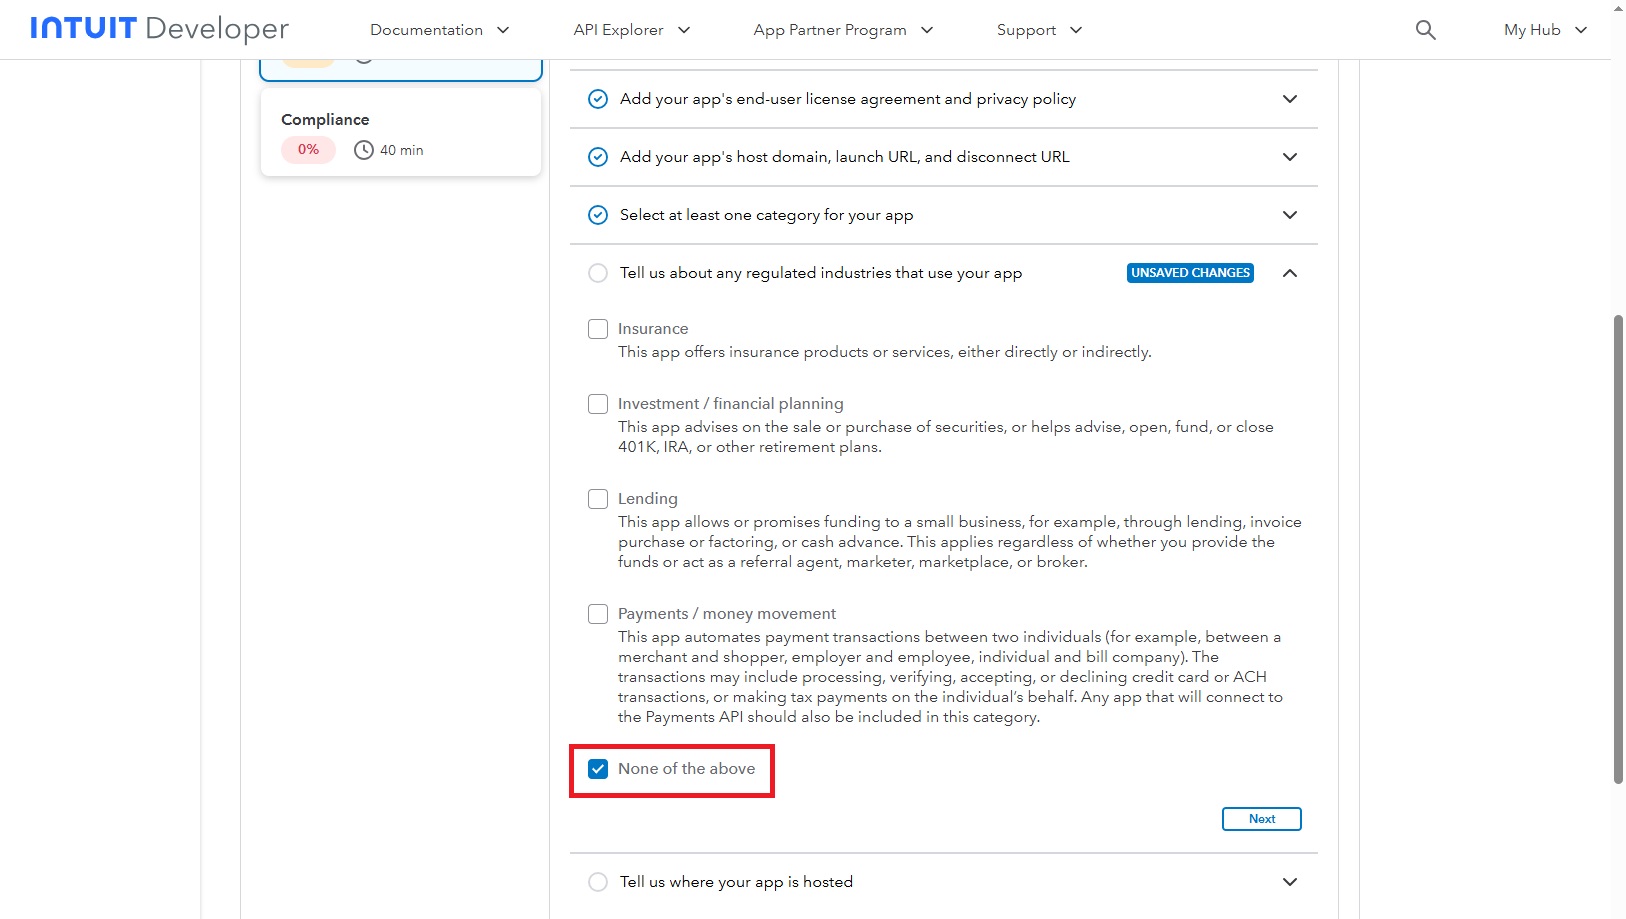Image resolution: width=1626 pixels, height=919 pixels.
Task: Open the My Hub dropdown
Action: click(1545, 30)
